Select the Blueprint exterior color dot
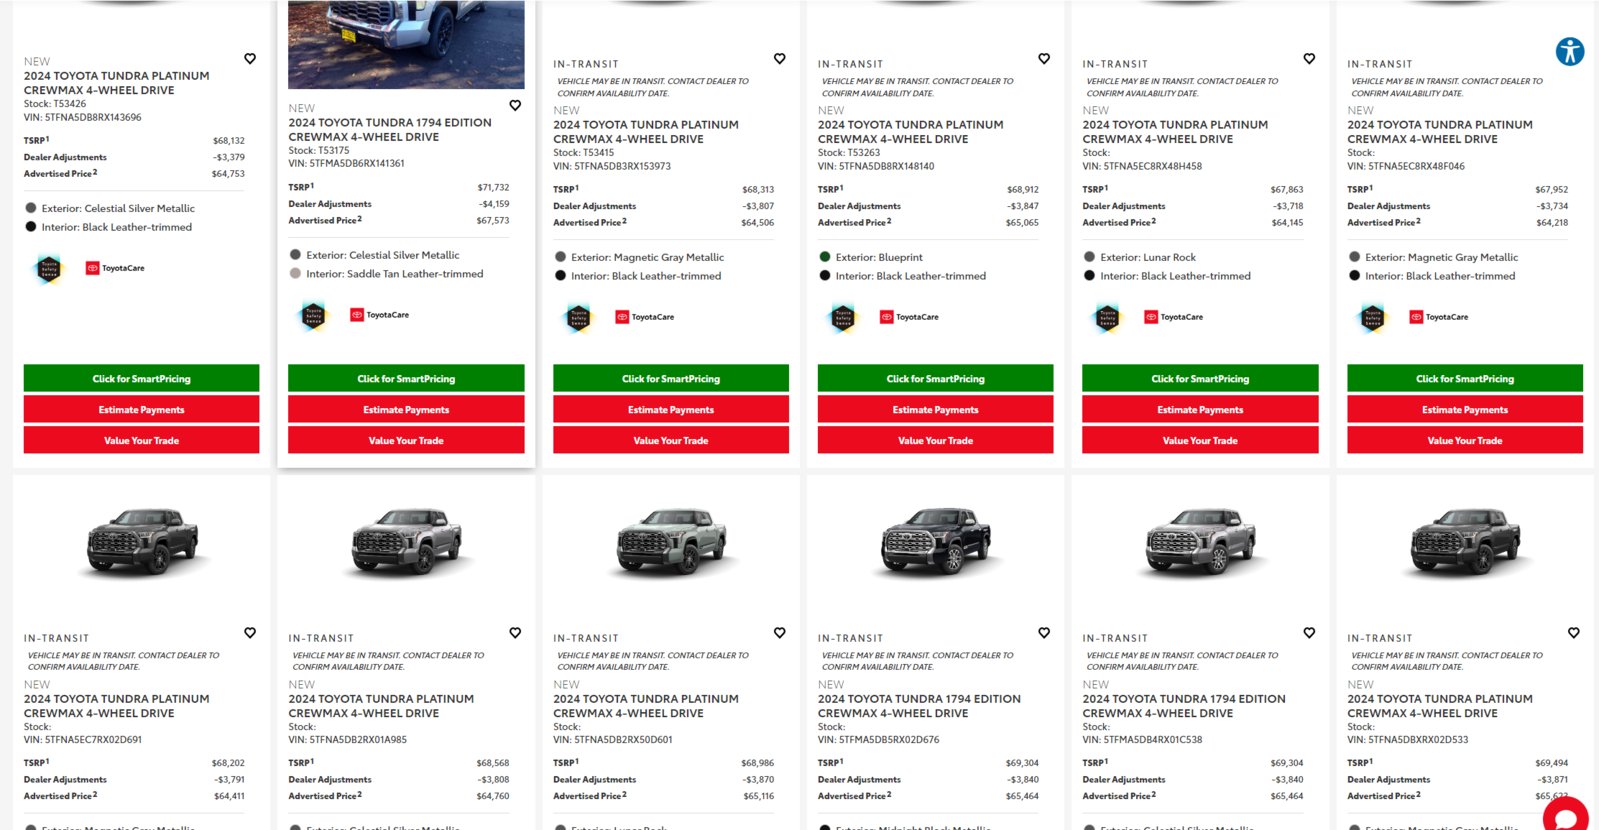This screenshot has height=830, width=1599. (x=824, y=257)
